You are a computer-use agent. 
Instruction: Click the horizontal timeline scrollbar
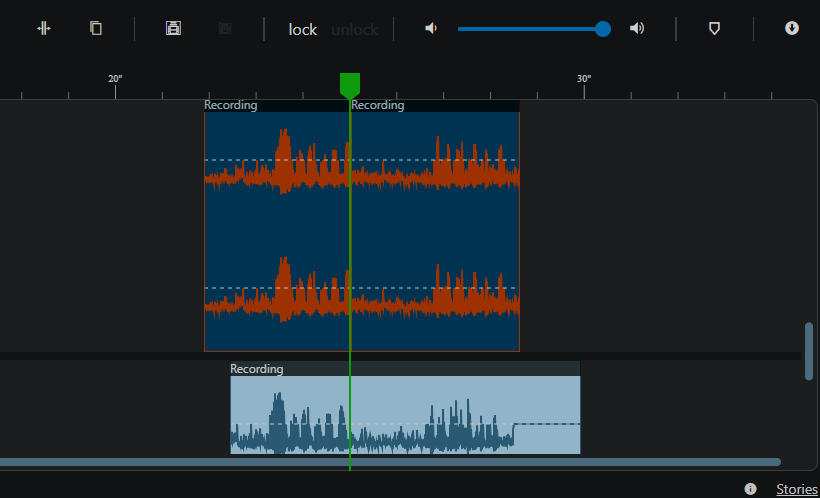pyautogui.click(x=390, y=462)
